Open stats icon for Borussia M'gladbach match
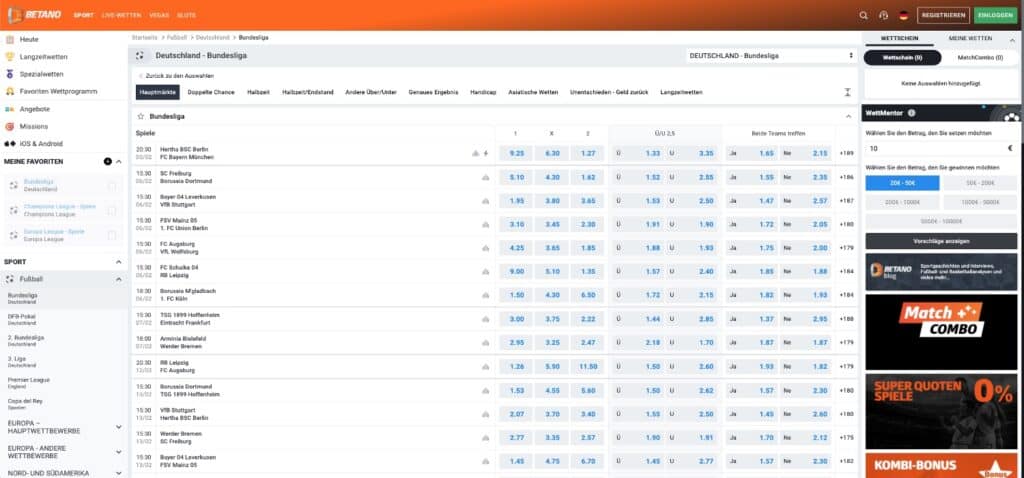Viewport: 1024px width, 478px height. (485, 295)
